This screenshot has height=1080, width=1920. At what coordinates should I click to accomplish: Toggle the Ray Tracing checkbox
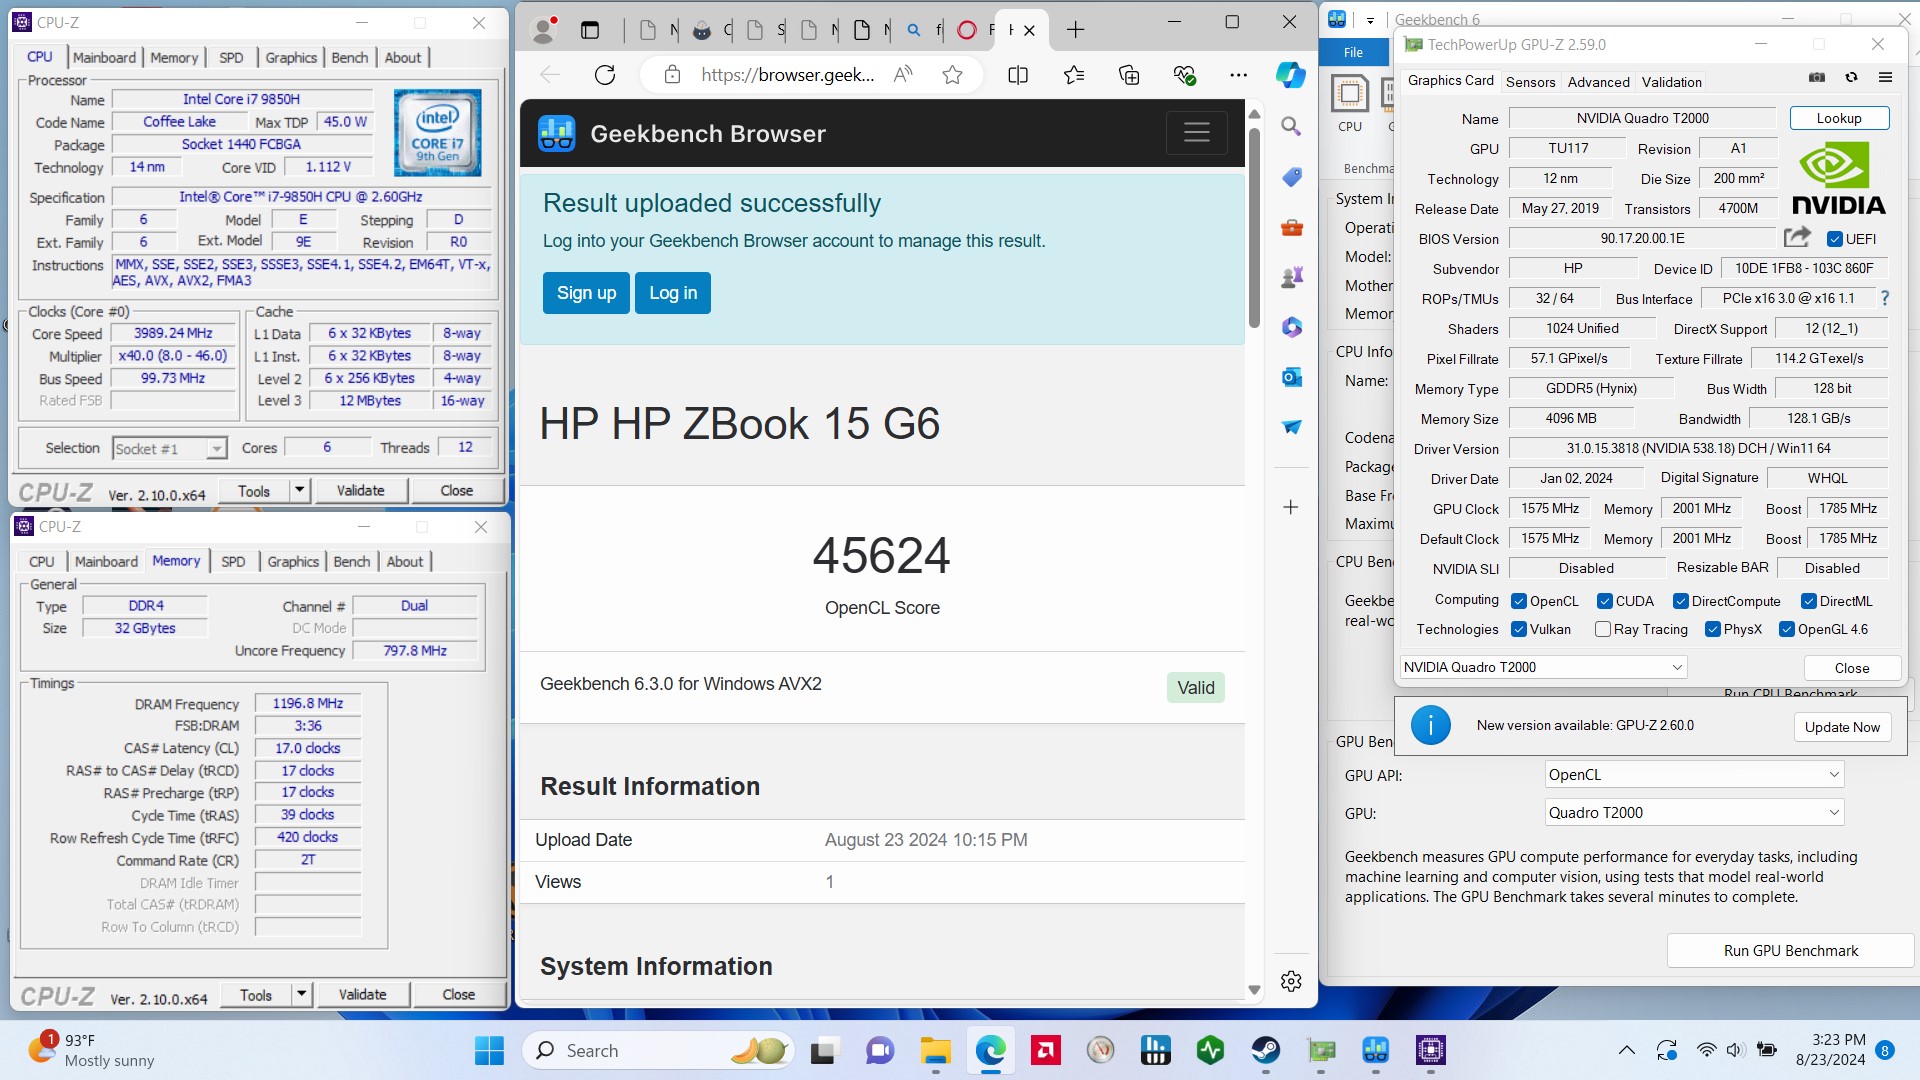click(x=1602, y=629)
